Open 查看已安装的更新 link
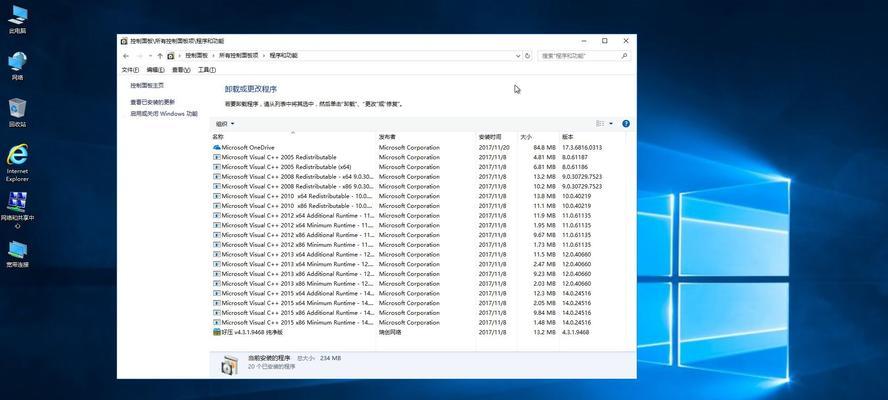This screenshot has height=400, width=888. (x=152, y=102)
